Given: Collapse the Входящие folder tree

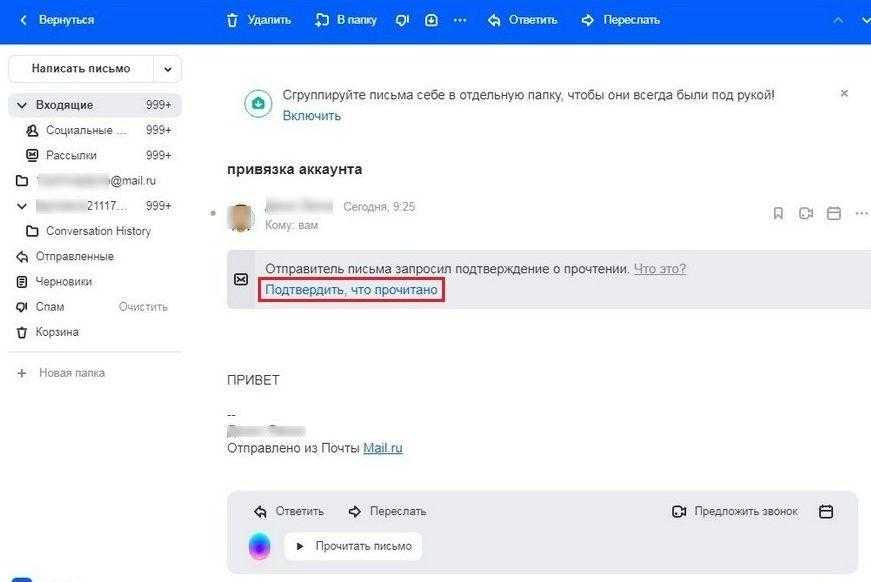Looking at the screenshot, I should (21, 105).
